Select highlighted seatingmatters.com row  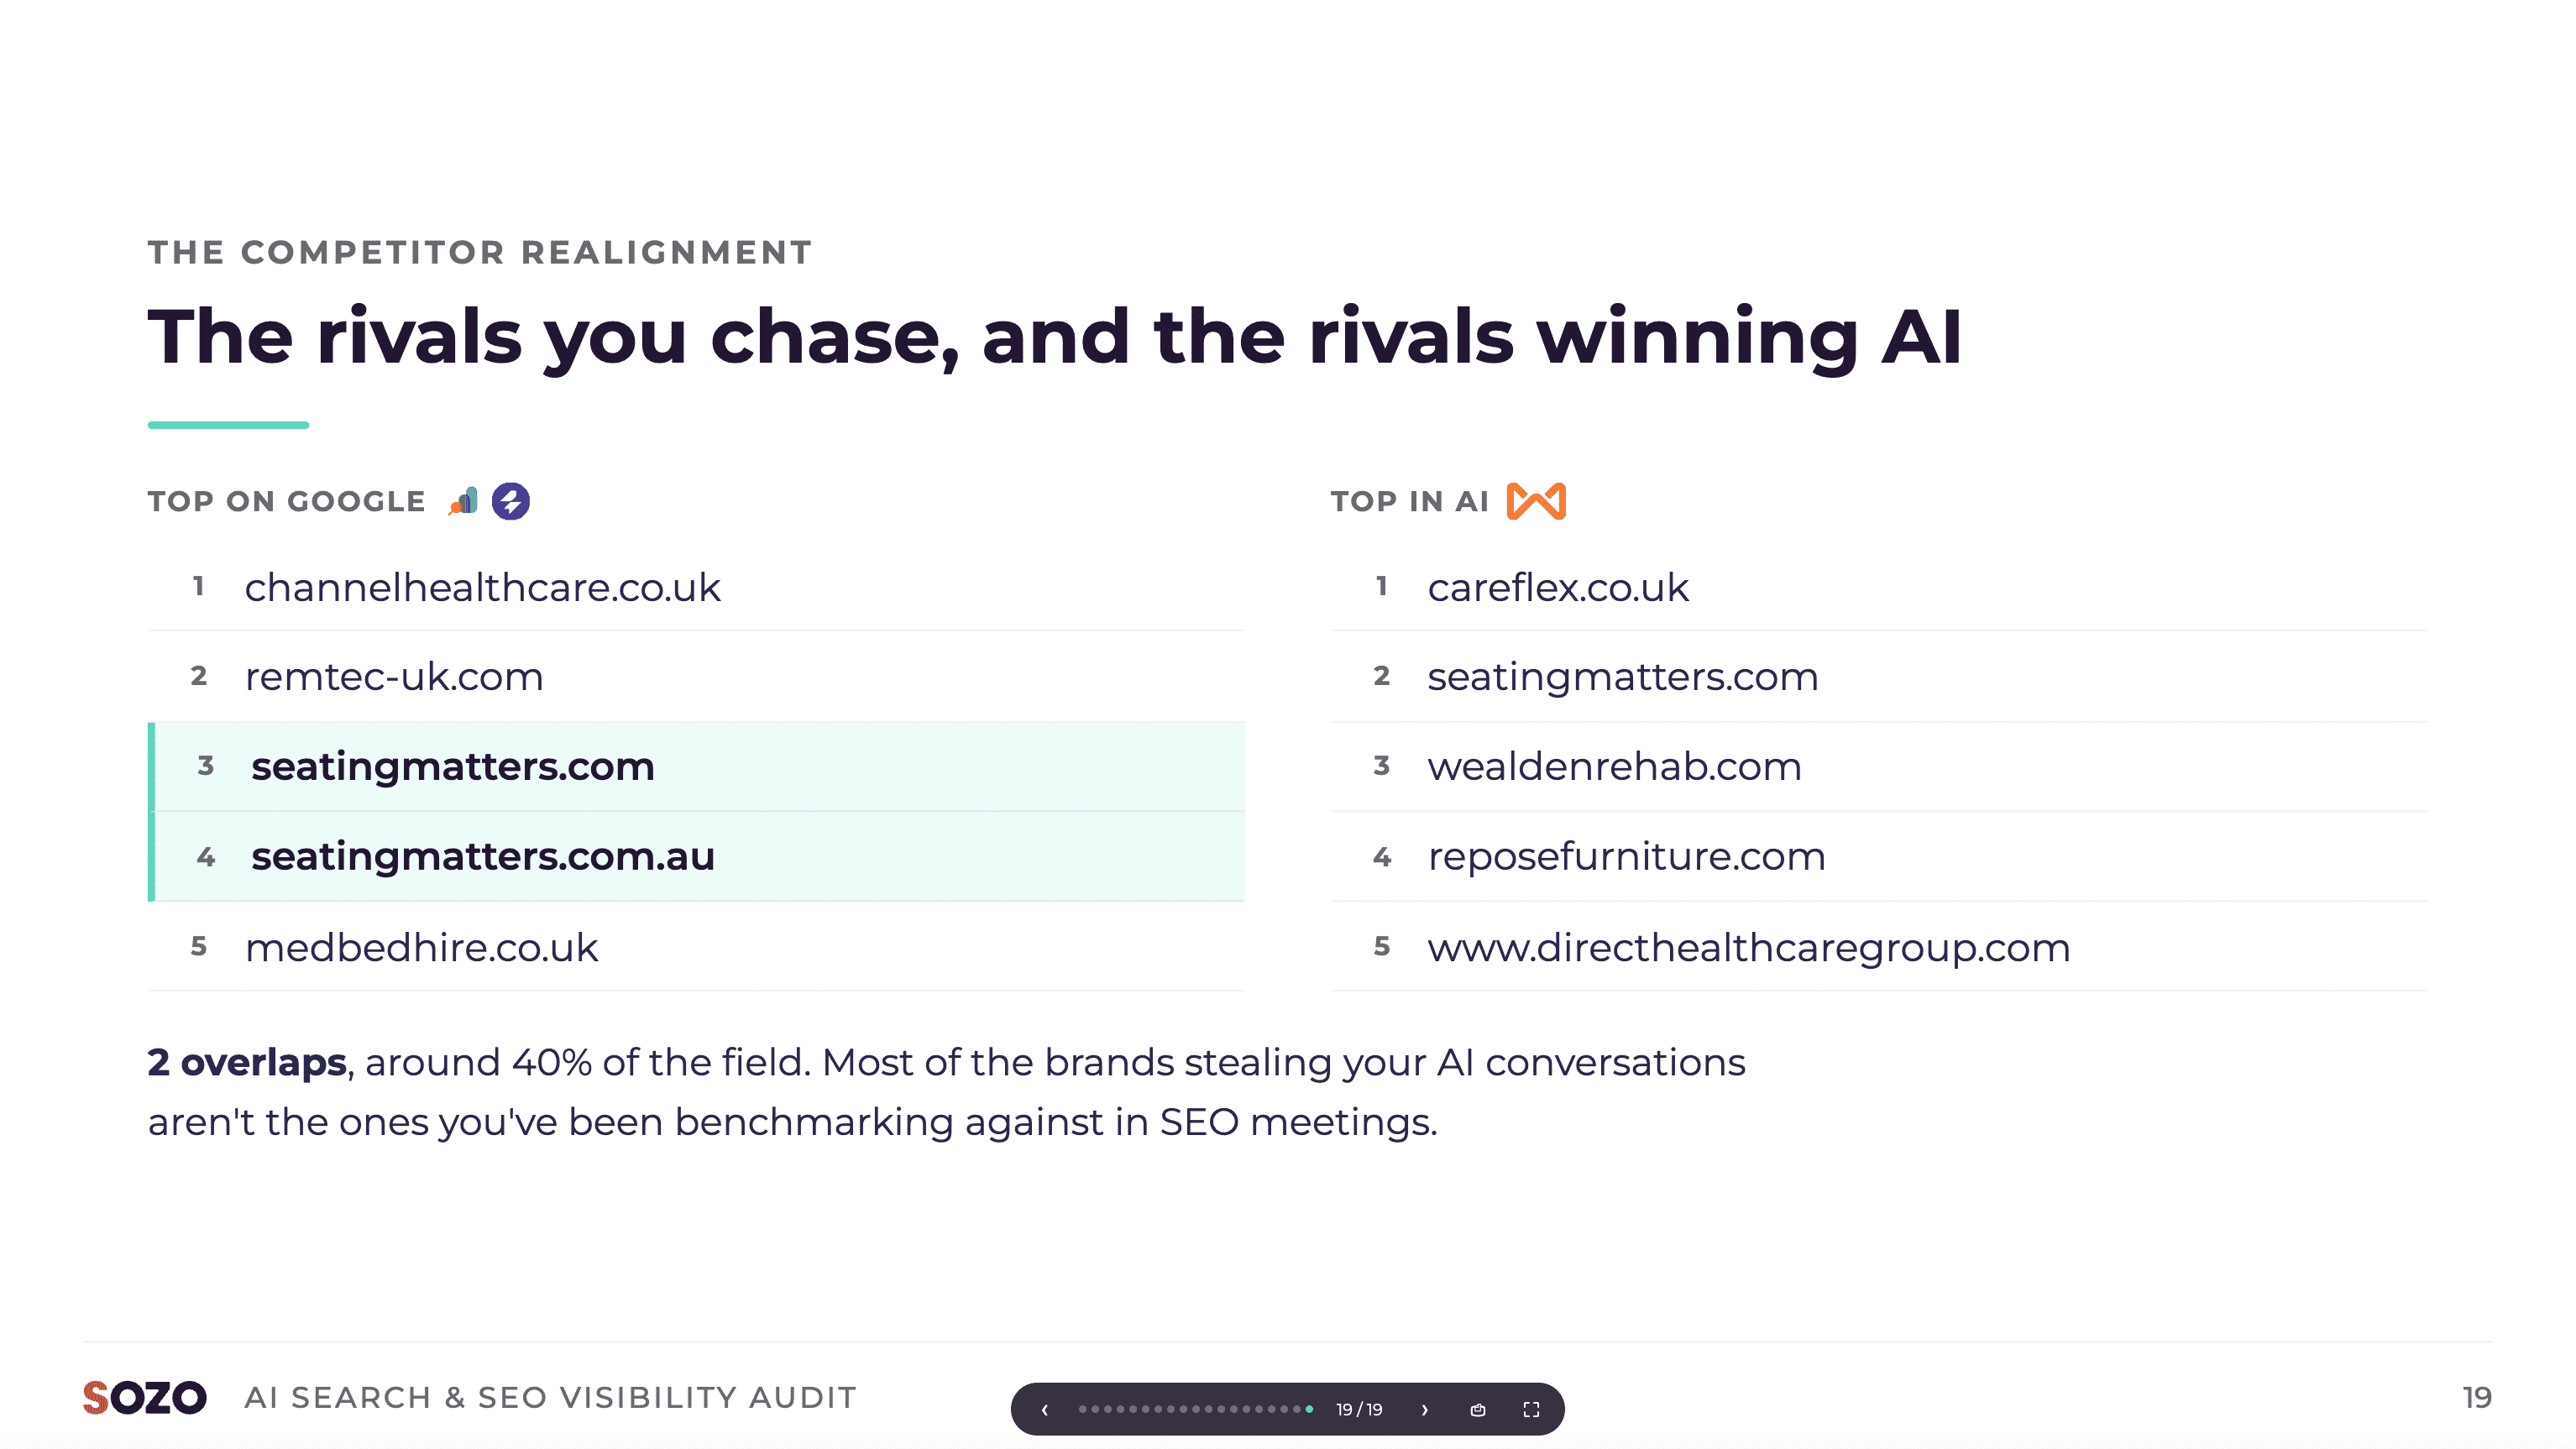[696, 766]
